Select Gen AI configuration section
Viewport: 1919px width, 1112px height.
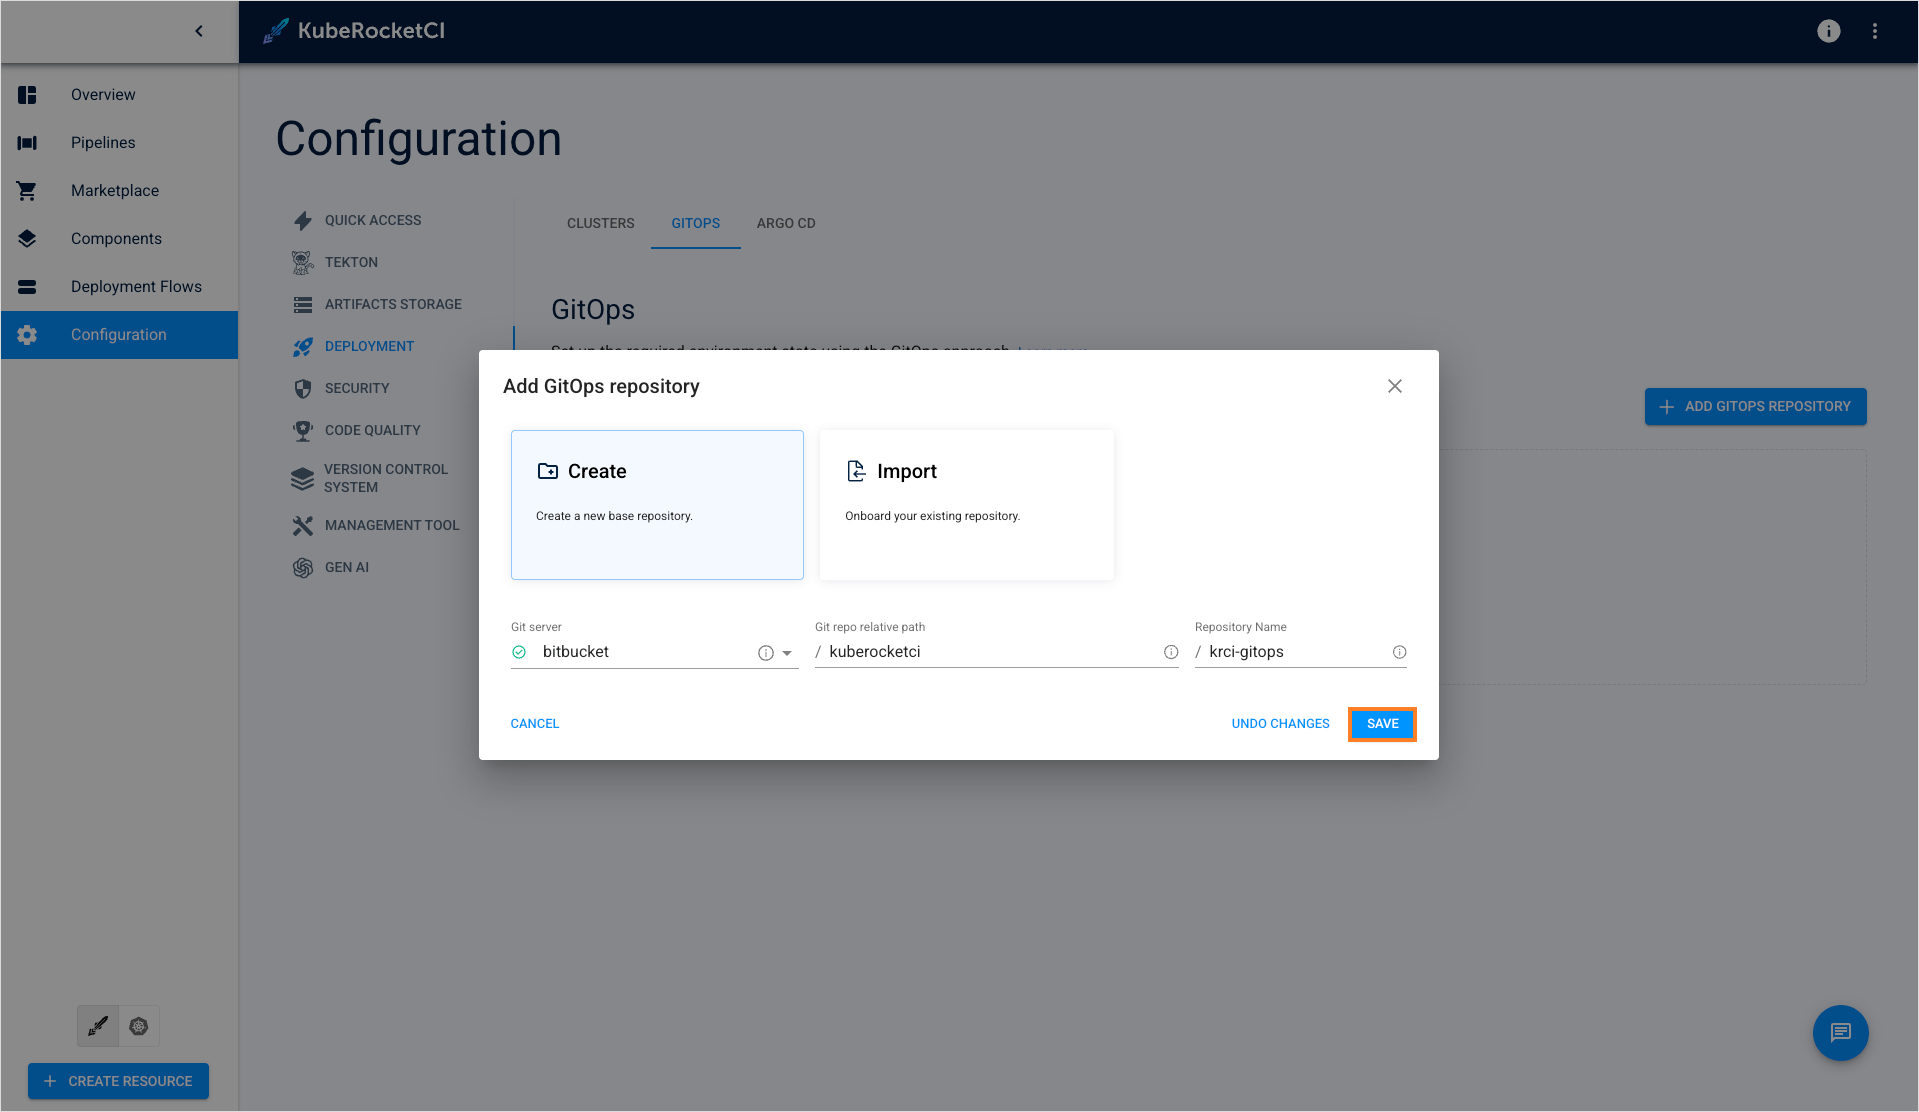pos(347,567)
